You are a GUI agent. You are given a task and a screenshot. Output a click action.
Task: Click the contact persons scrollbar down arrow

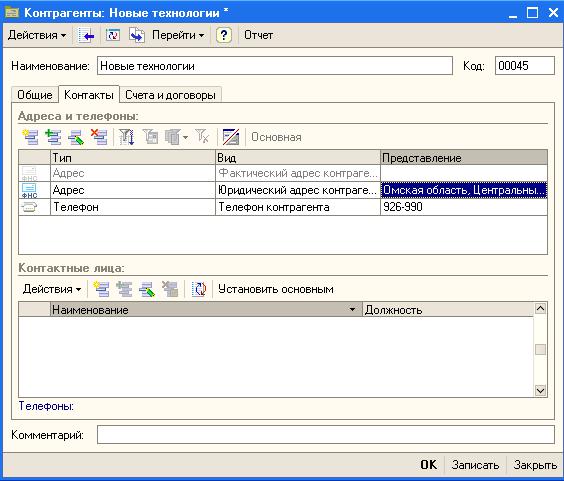pos(540,390)
